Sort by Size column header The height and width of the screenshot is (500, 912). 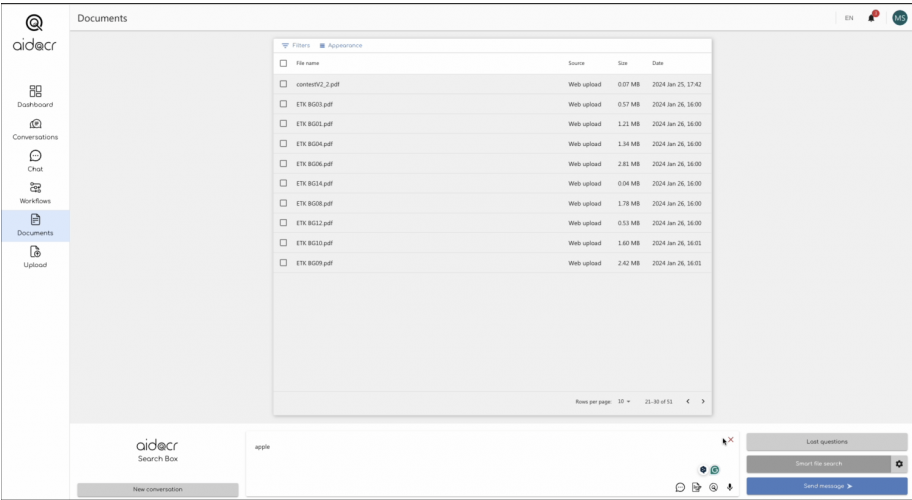pyautogui.click(x=622, y=63)
